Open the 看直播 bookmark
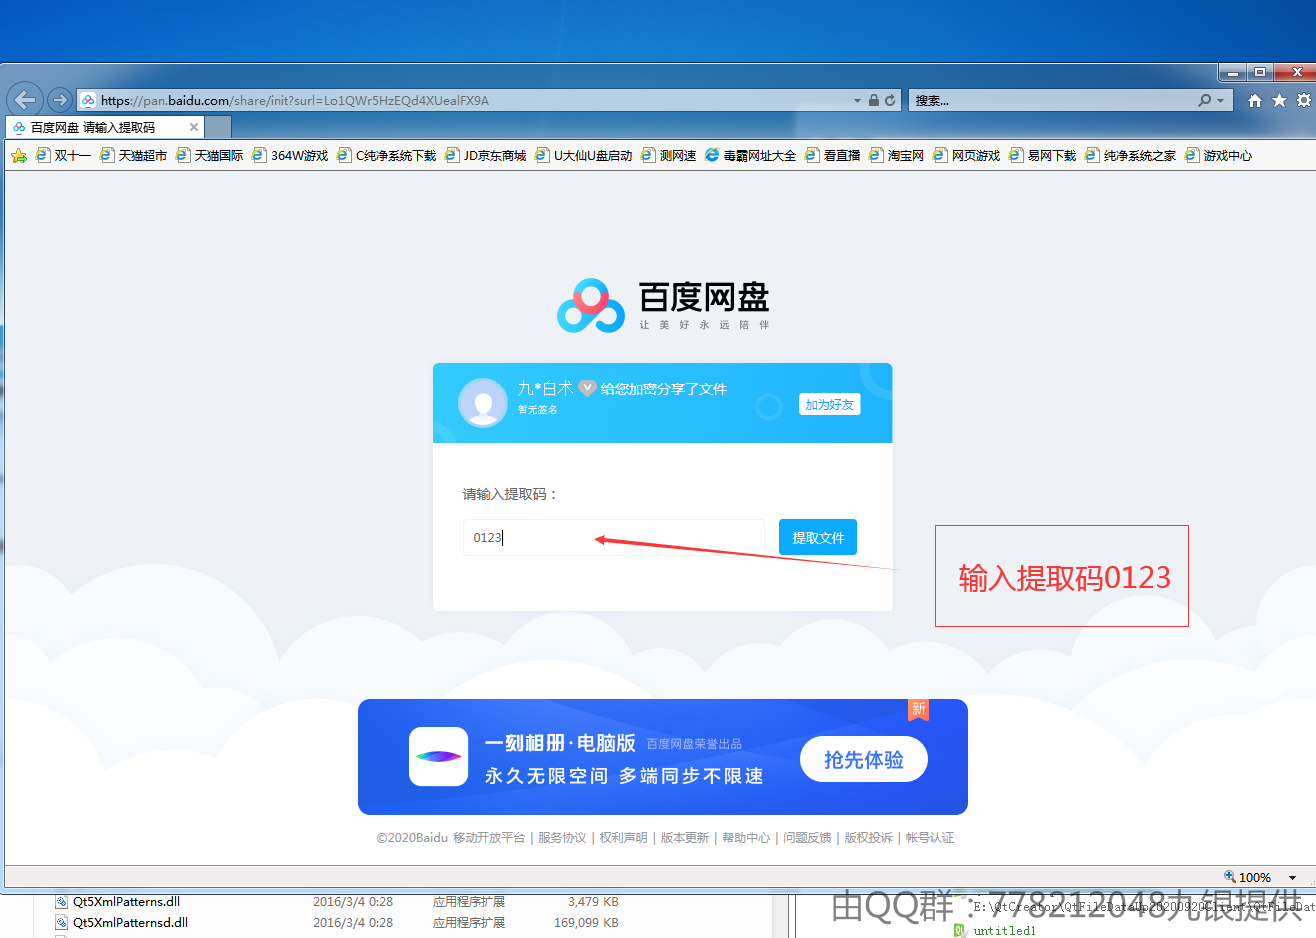The width and height of the screenshot is (1316, 938). [x=832, y=155]
